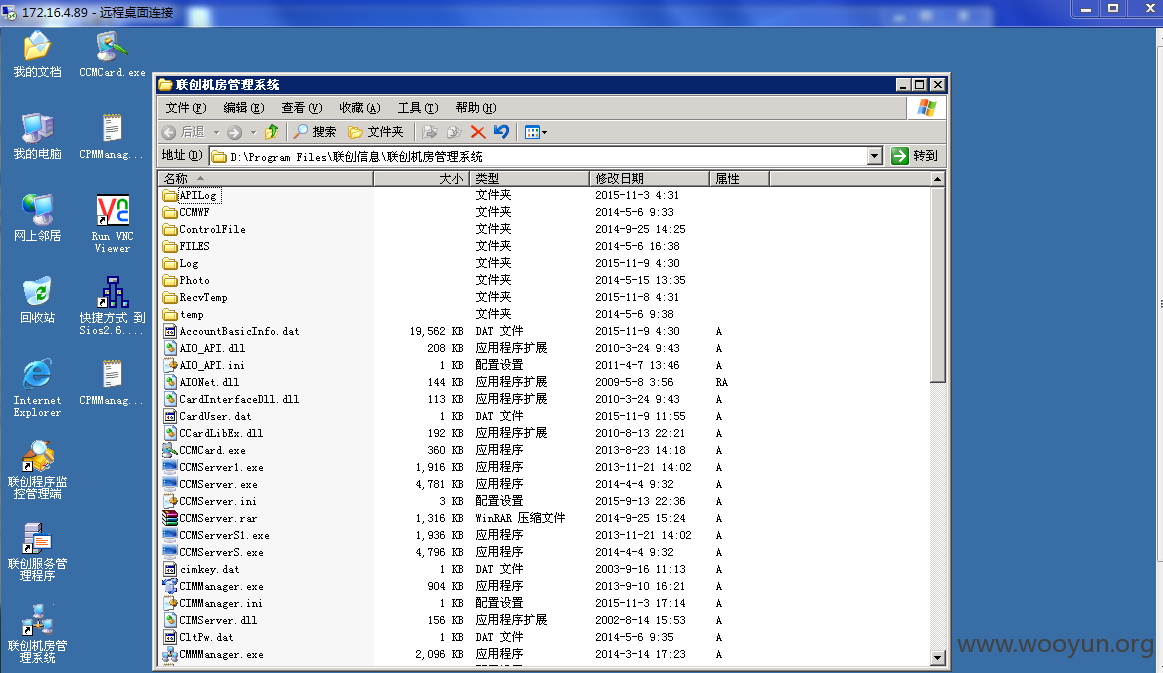Screen dimensions: 1163x673
Task: Open the 编辑(E) menu
Action: pos(244,108)
